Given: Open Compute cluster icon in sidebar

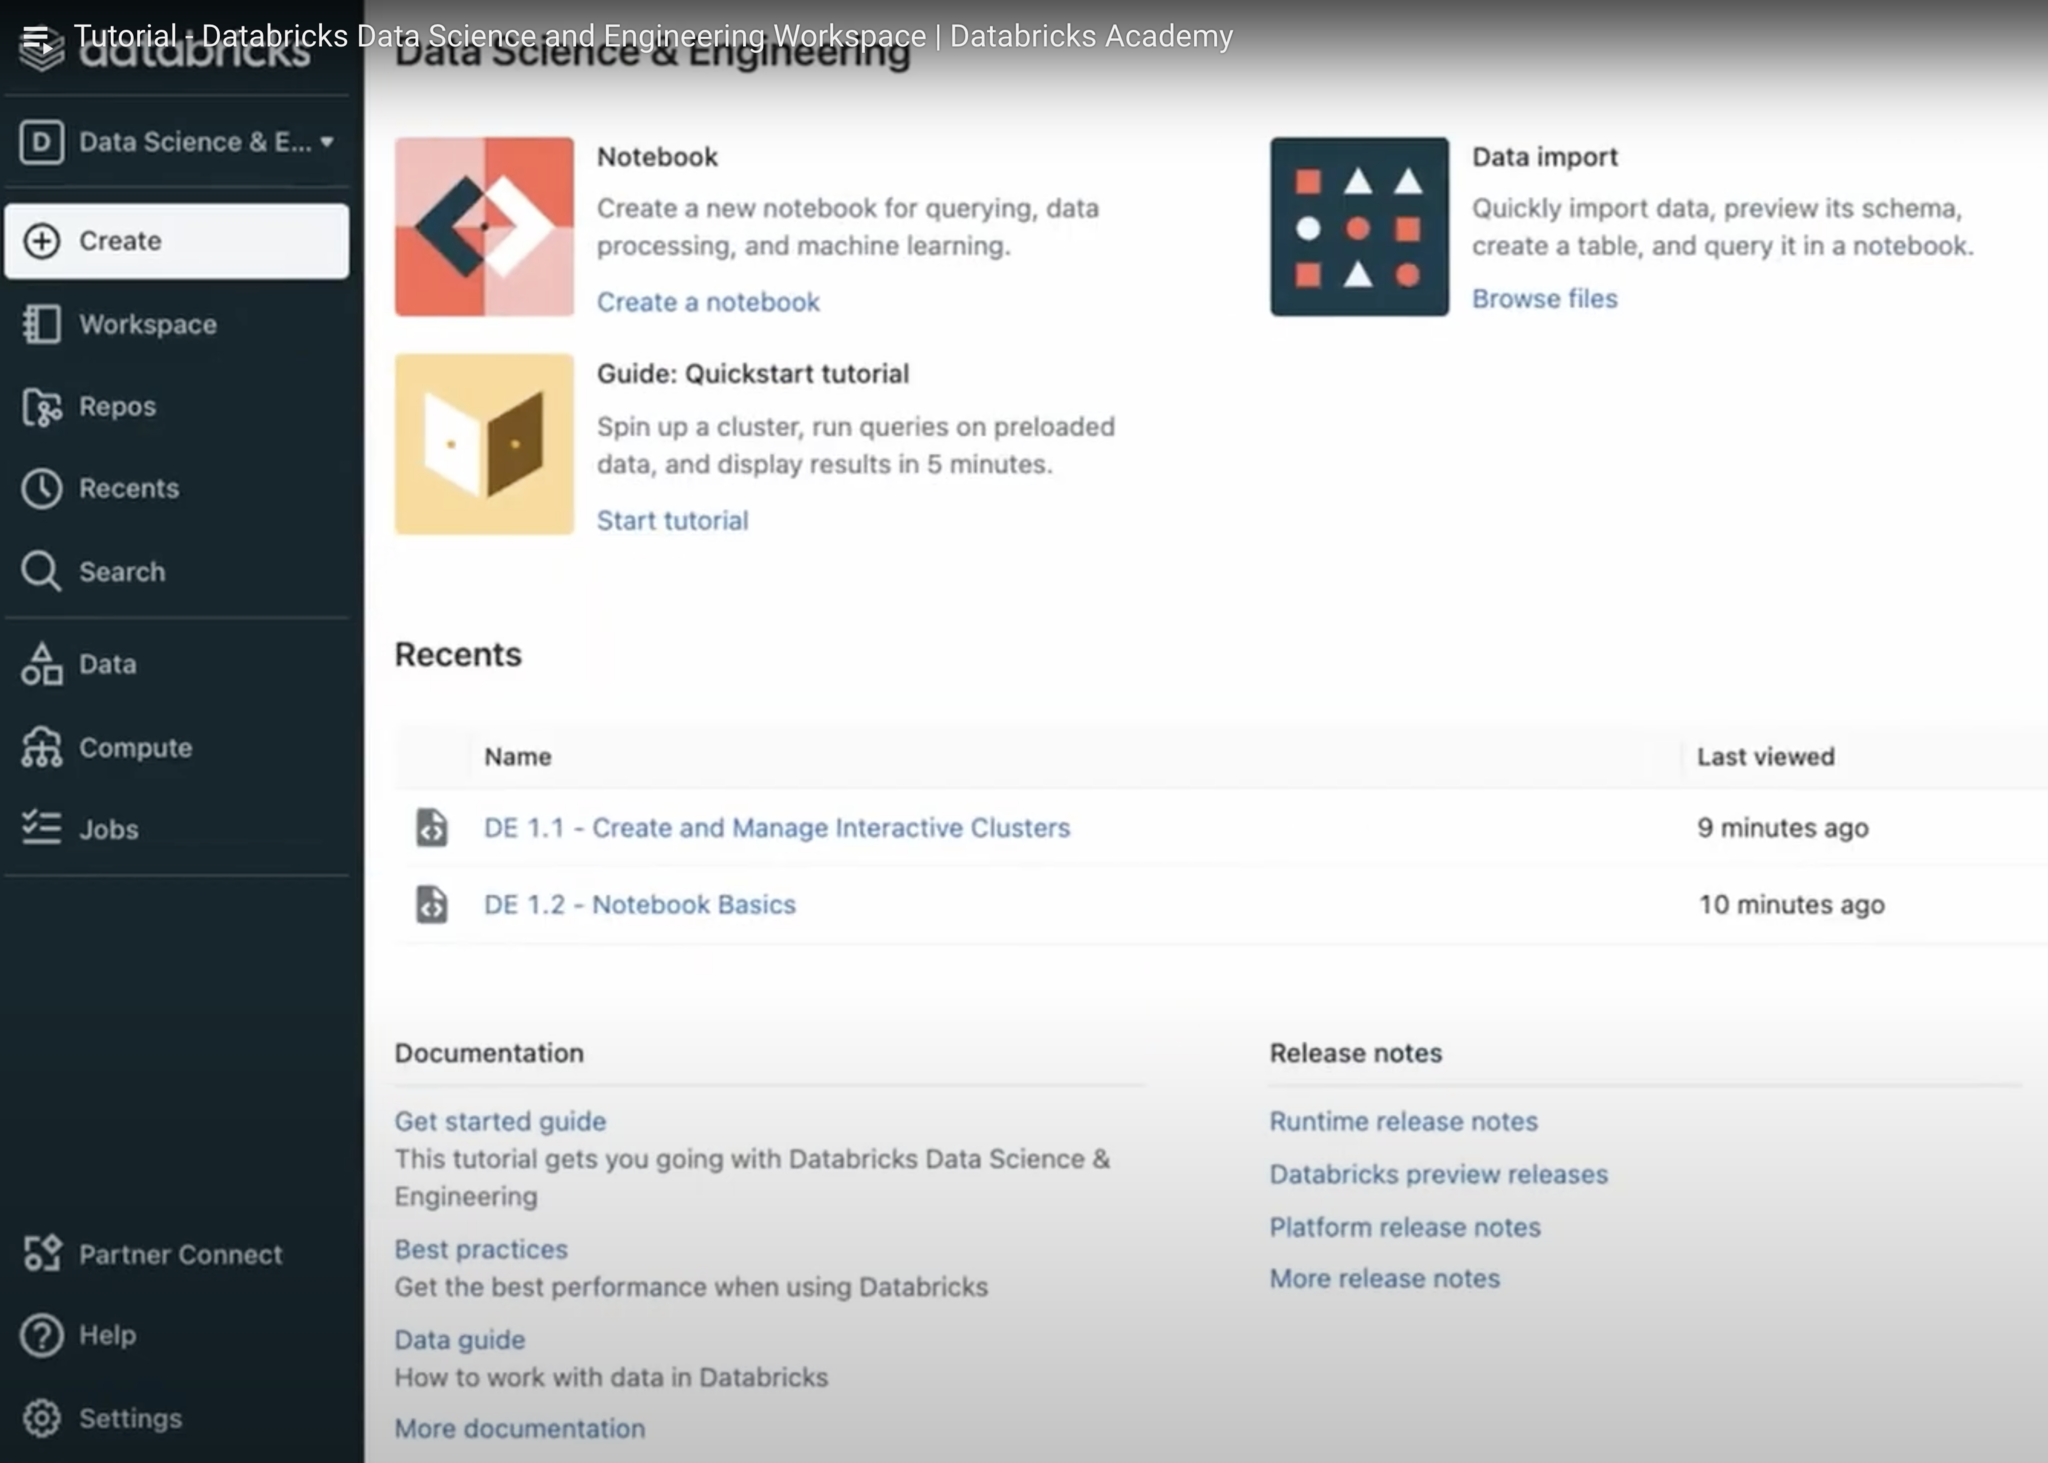Looking at the screenshot, I should tap(41, 747).
